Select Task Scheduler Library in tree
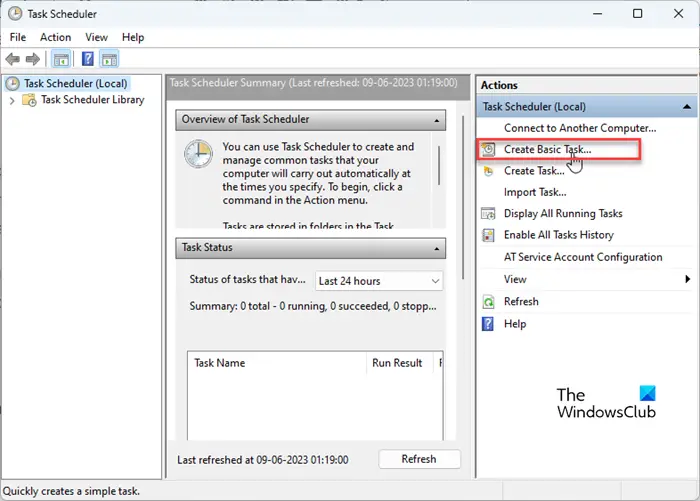Screen dimensions: 700x501 coord(92,100)
